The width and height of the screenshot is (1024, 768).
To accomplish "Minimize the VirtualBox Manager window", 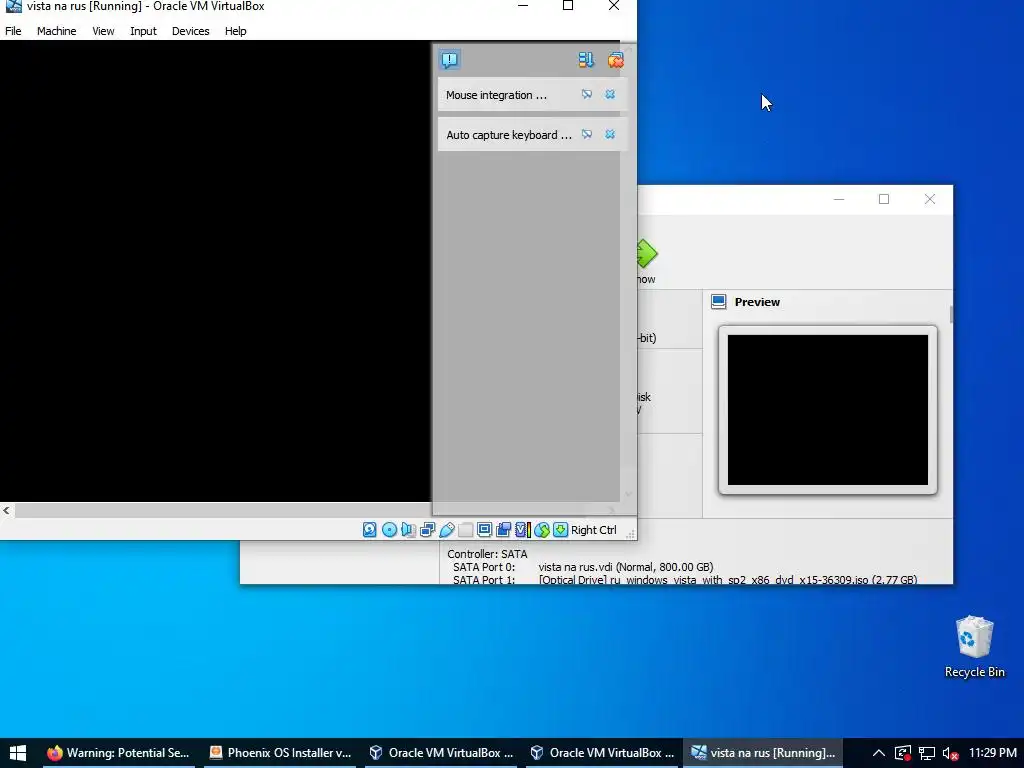I will 839,199.
